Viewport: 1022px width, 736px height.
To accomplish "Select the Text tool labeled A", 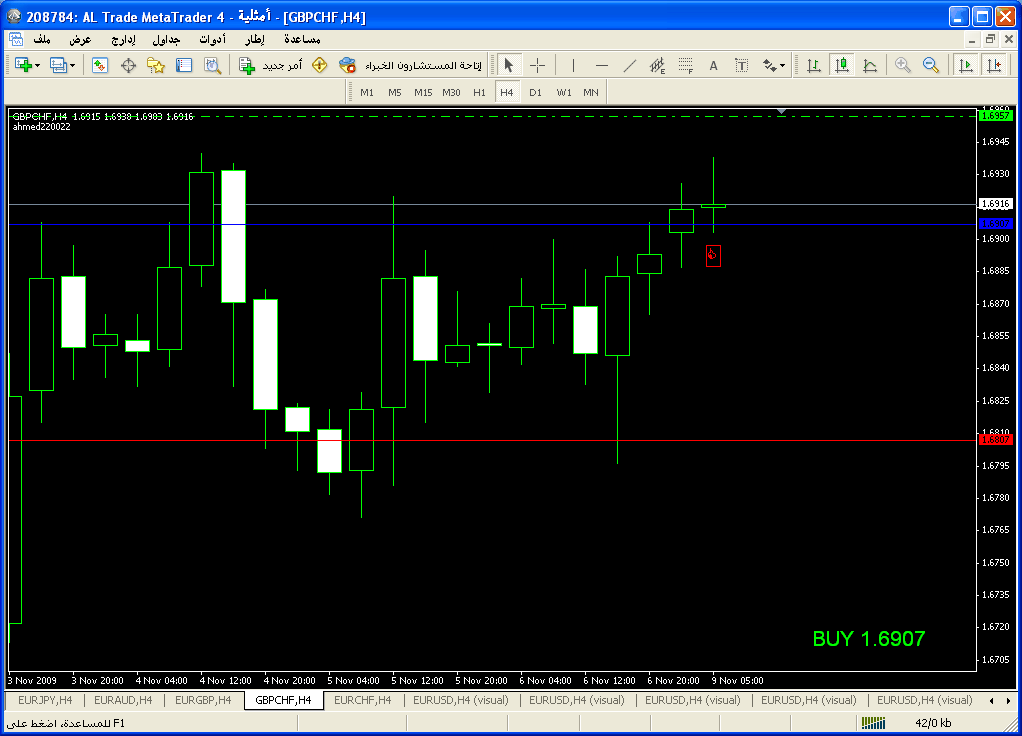I will click(713, 65).
